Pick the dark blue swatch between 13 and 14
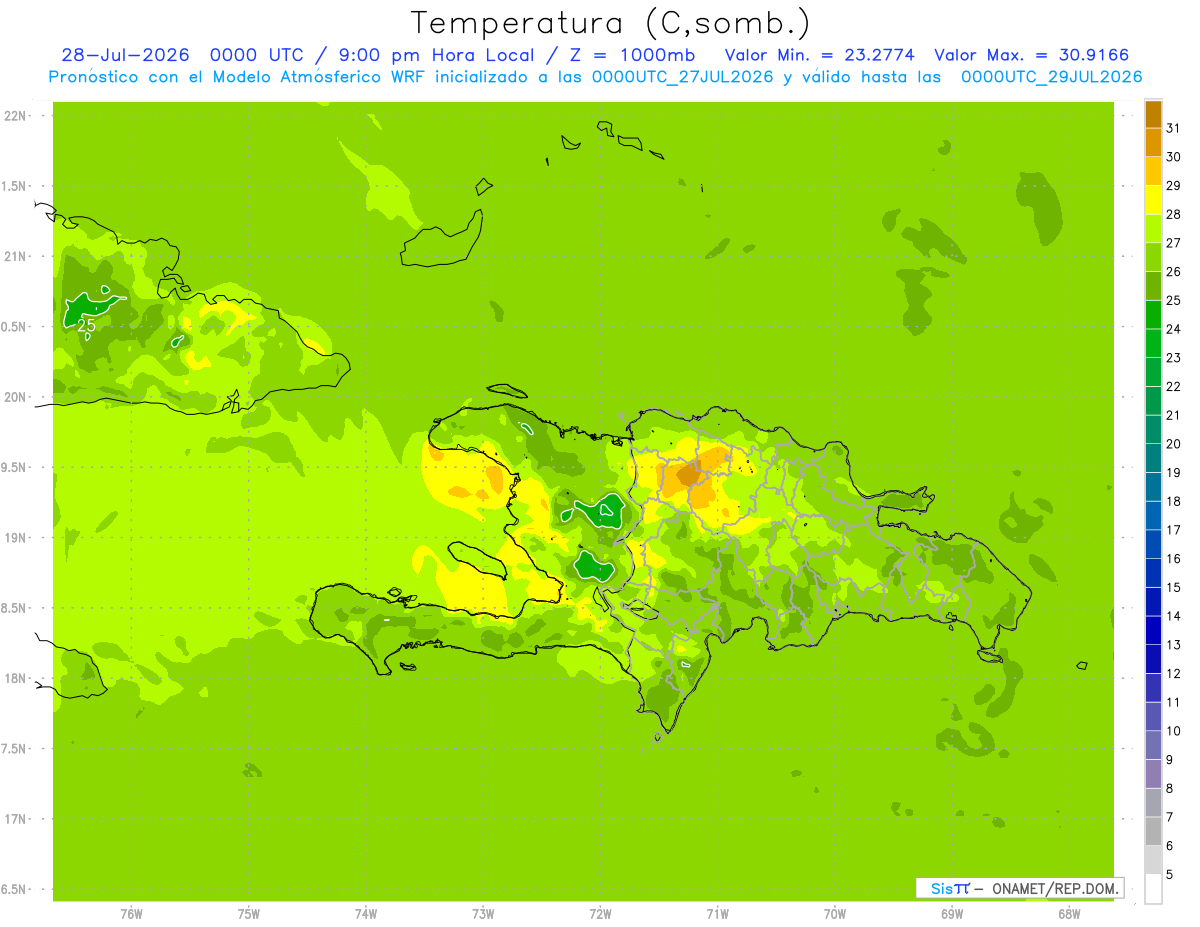Screen dimensions: 1200x927 (1153, 631)
